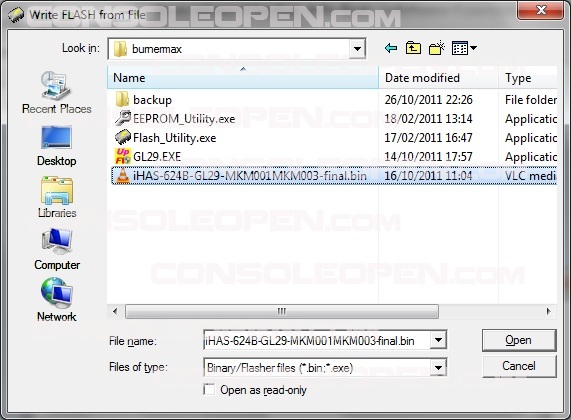Viewport: 571px width, 420px height.
Task: Open the View Menu icon
Action: click(x=464, y=48)
